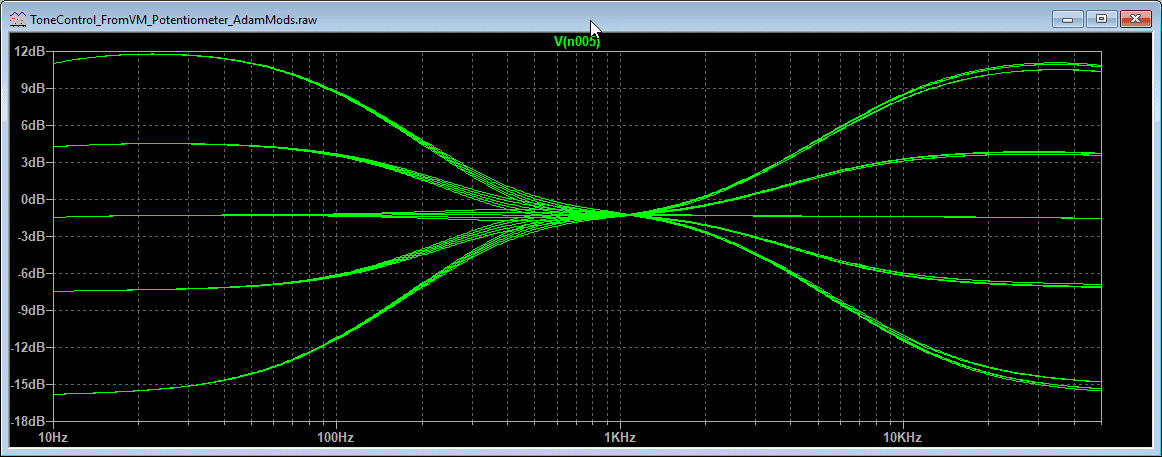This screenshot has height=457, width=1162.
Task: Close the ToneControl raw window
Action: click(1135, 19)
